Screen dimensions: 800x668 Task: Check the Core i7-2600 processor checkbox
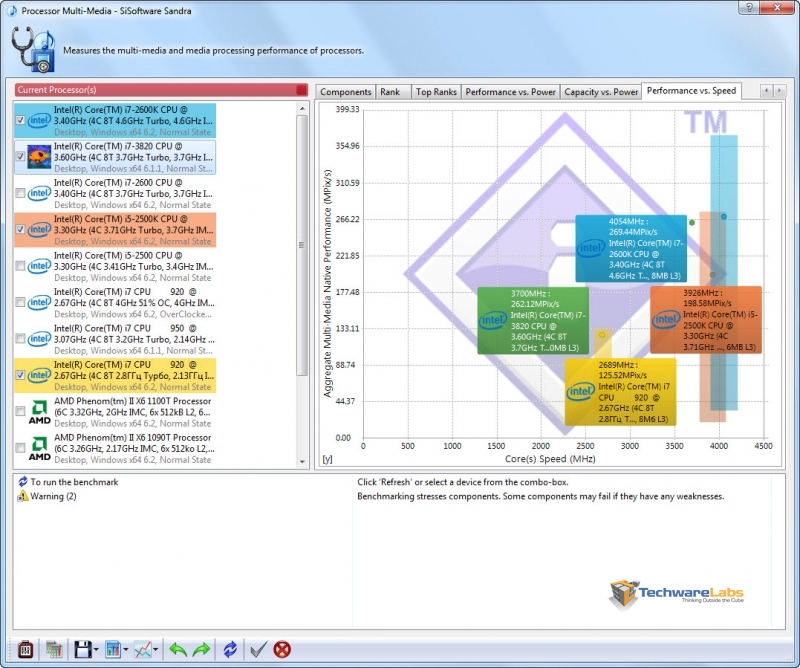[x=20, y=193]
